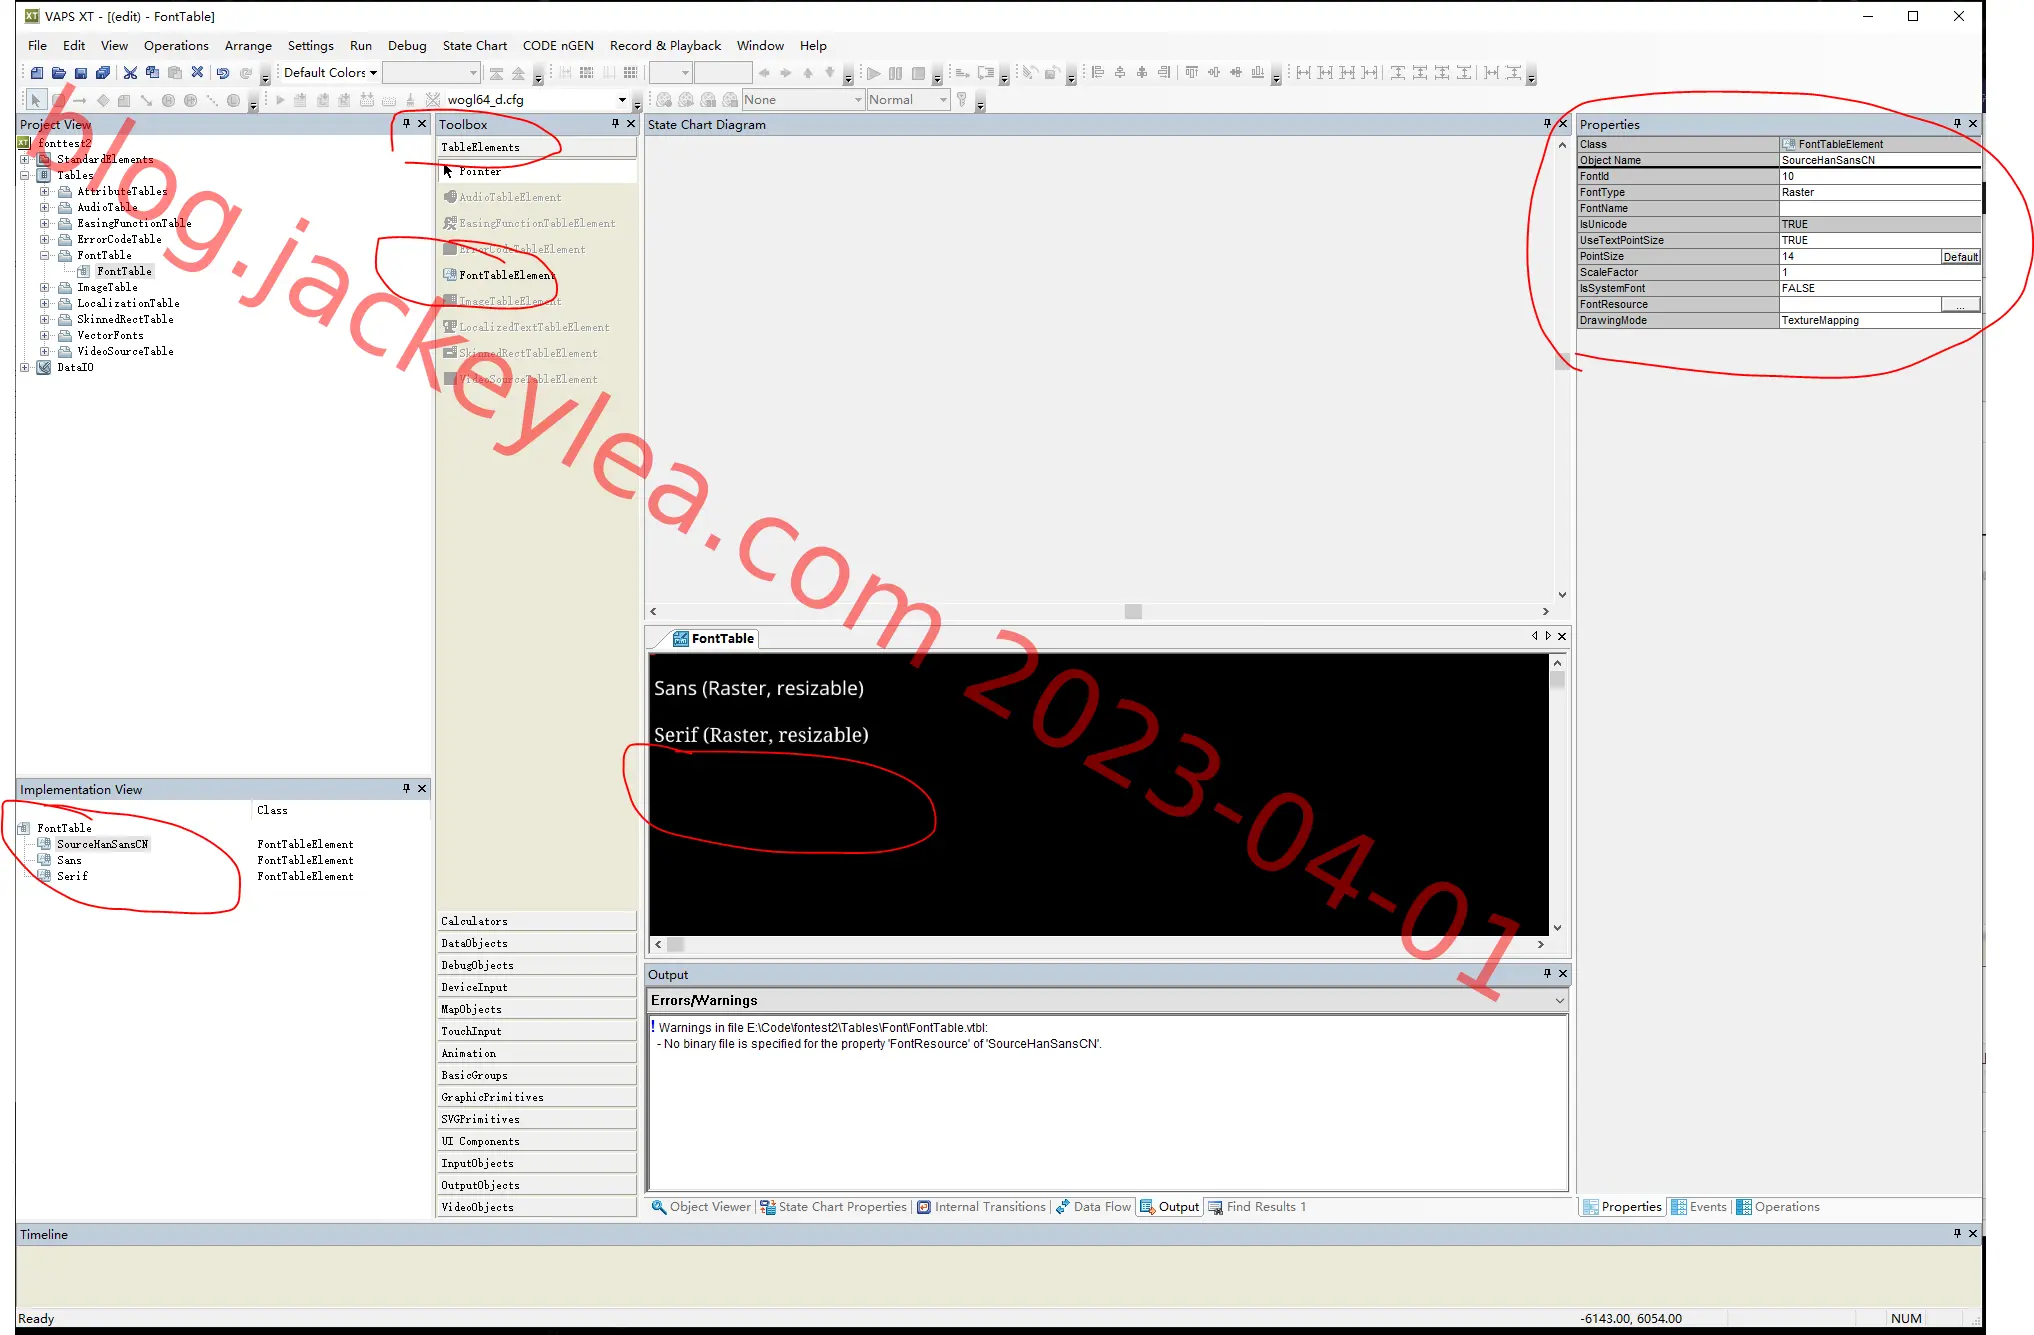
Task: Click the blue X delete icon
Action: tap(197, 73)
